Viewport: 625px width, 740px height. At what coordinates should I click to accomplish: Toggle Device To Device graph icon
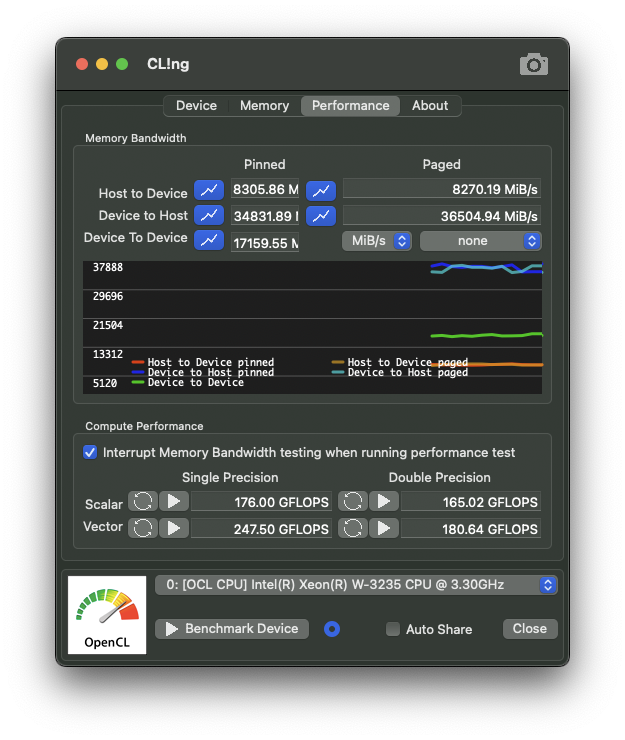209,240
